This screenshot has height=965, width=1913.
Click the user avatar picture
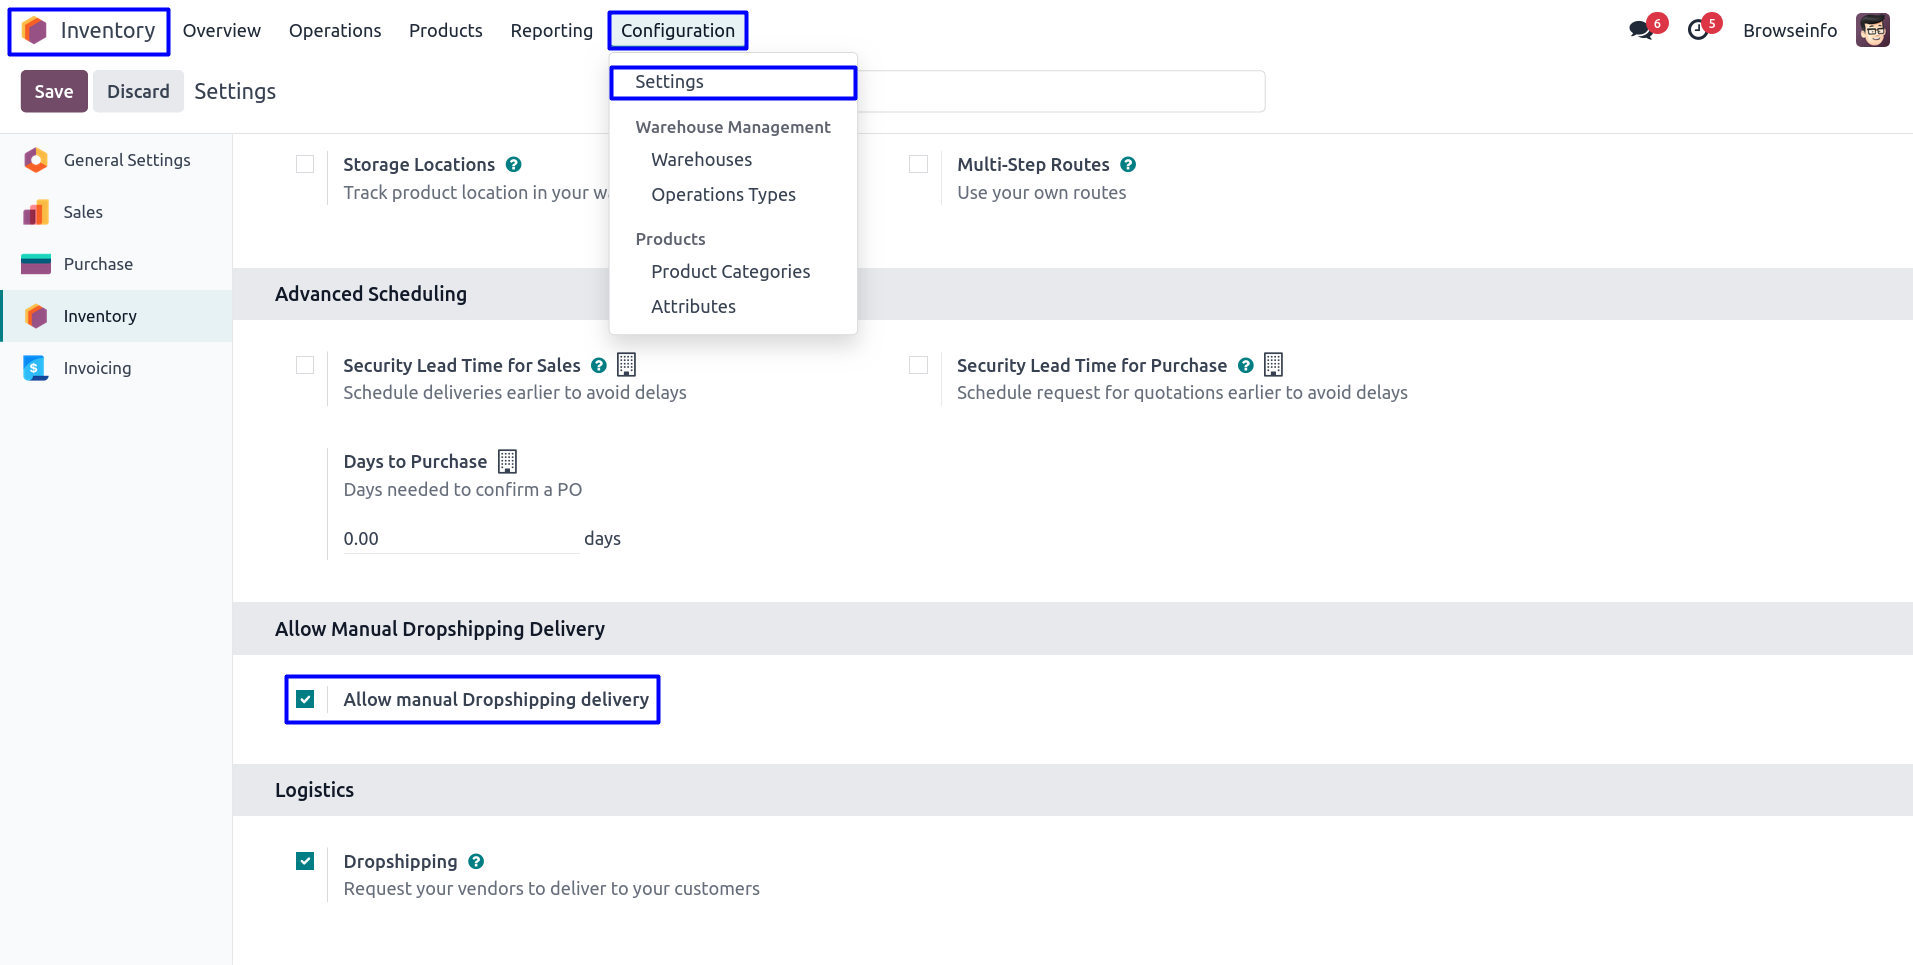(x=1872, y=30)
